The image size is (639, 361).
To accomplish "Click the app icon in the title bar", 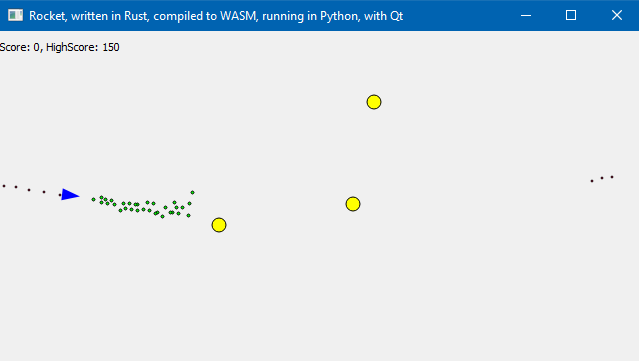I will point(15,15).
